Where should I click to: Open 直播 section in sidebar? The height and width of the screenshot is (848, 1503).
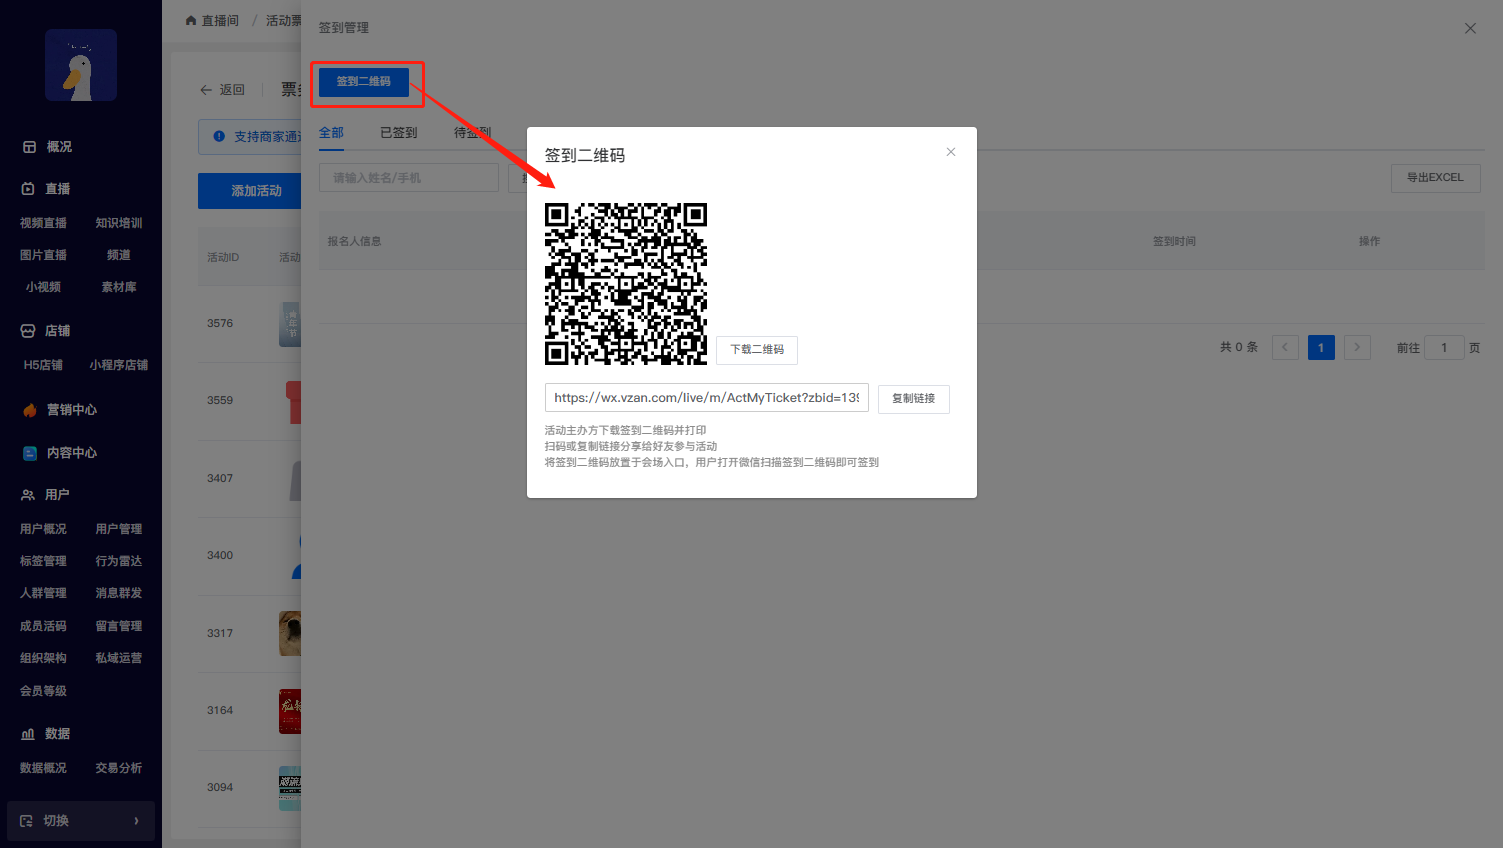click(x=57, y=189)
